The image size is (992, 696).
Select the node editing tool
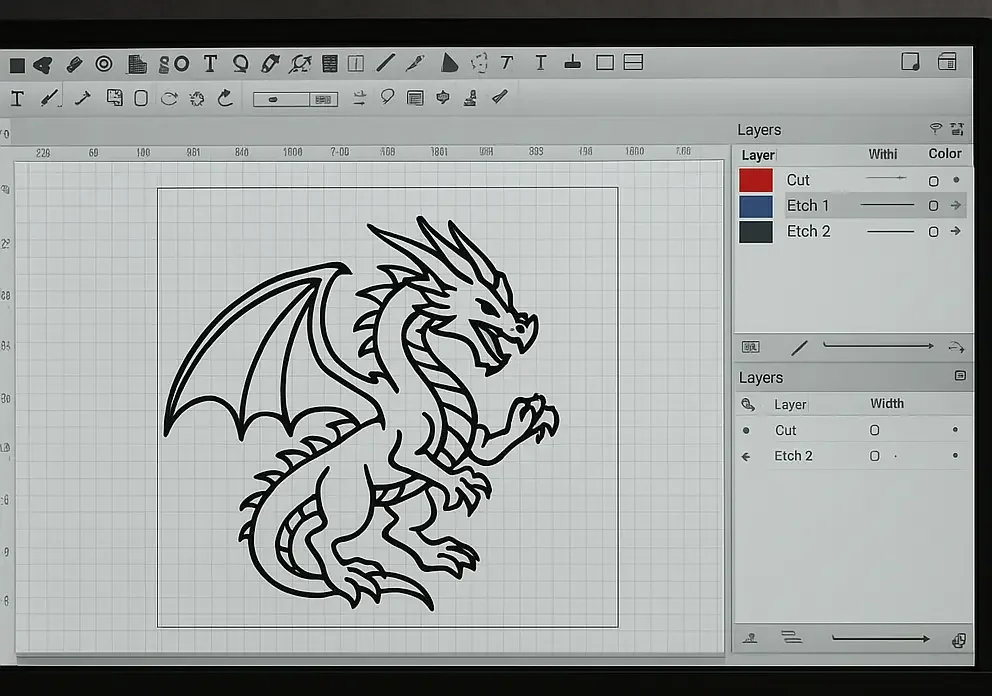coord(301,64)
